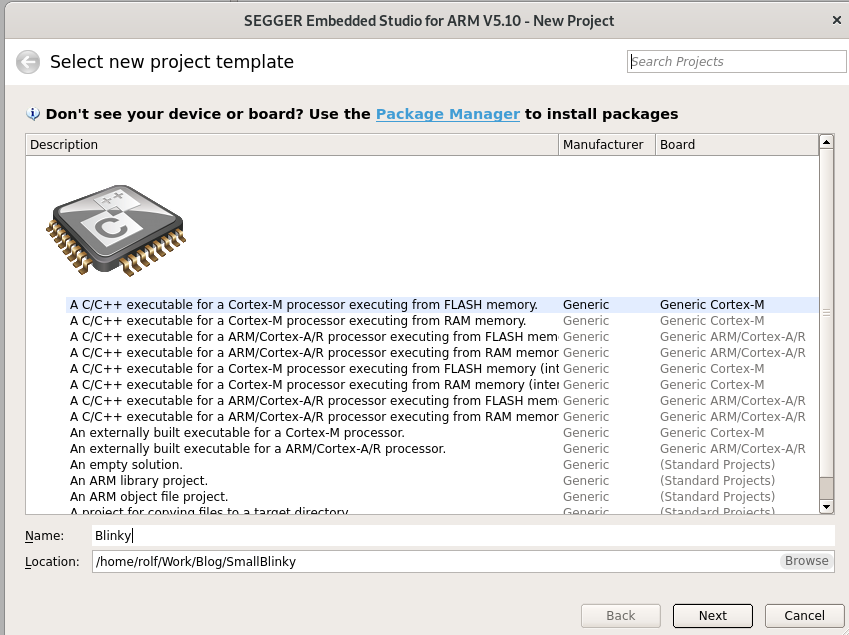Click the round back arrow icon
Image resolution: width=849 pixels, height=635 pixels.
coord(28,62)
